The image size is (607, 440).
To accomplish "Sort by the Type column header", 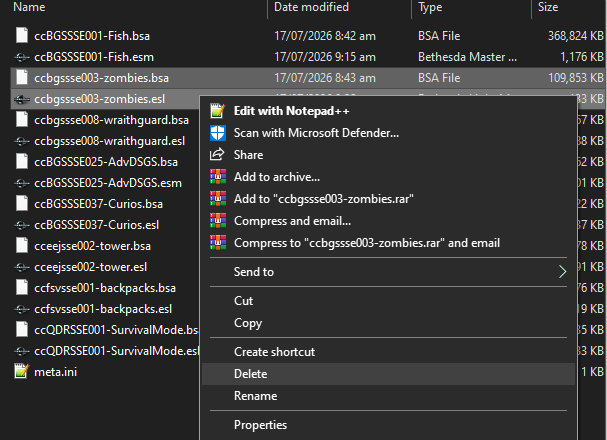I will pyautogui.click(x=430, y=7).
